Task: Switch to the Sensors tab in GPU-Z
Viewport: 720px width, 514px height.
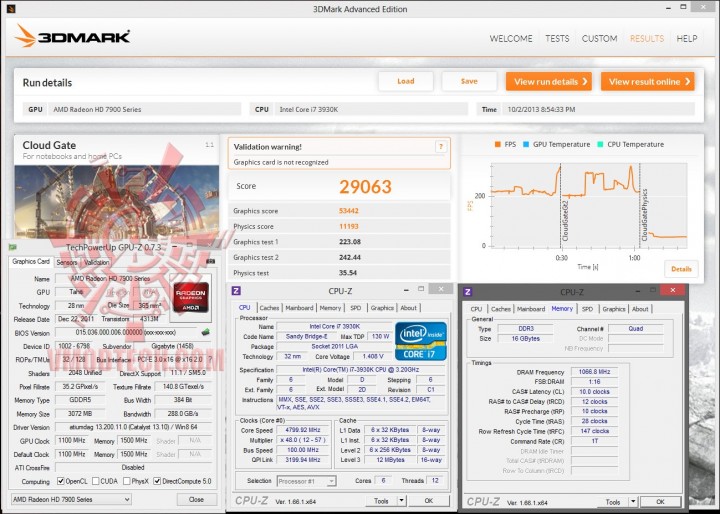Action: pos(67,262)
